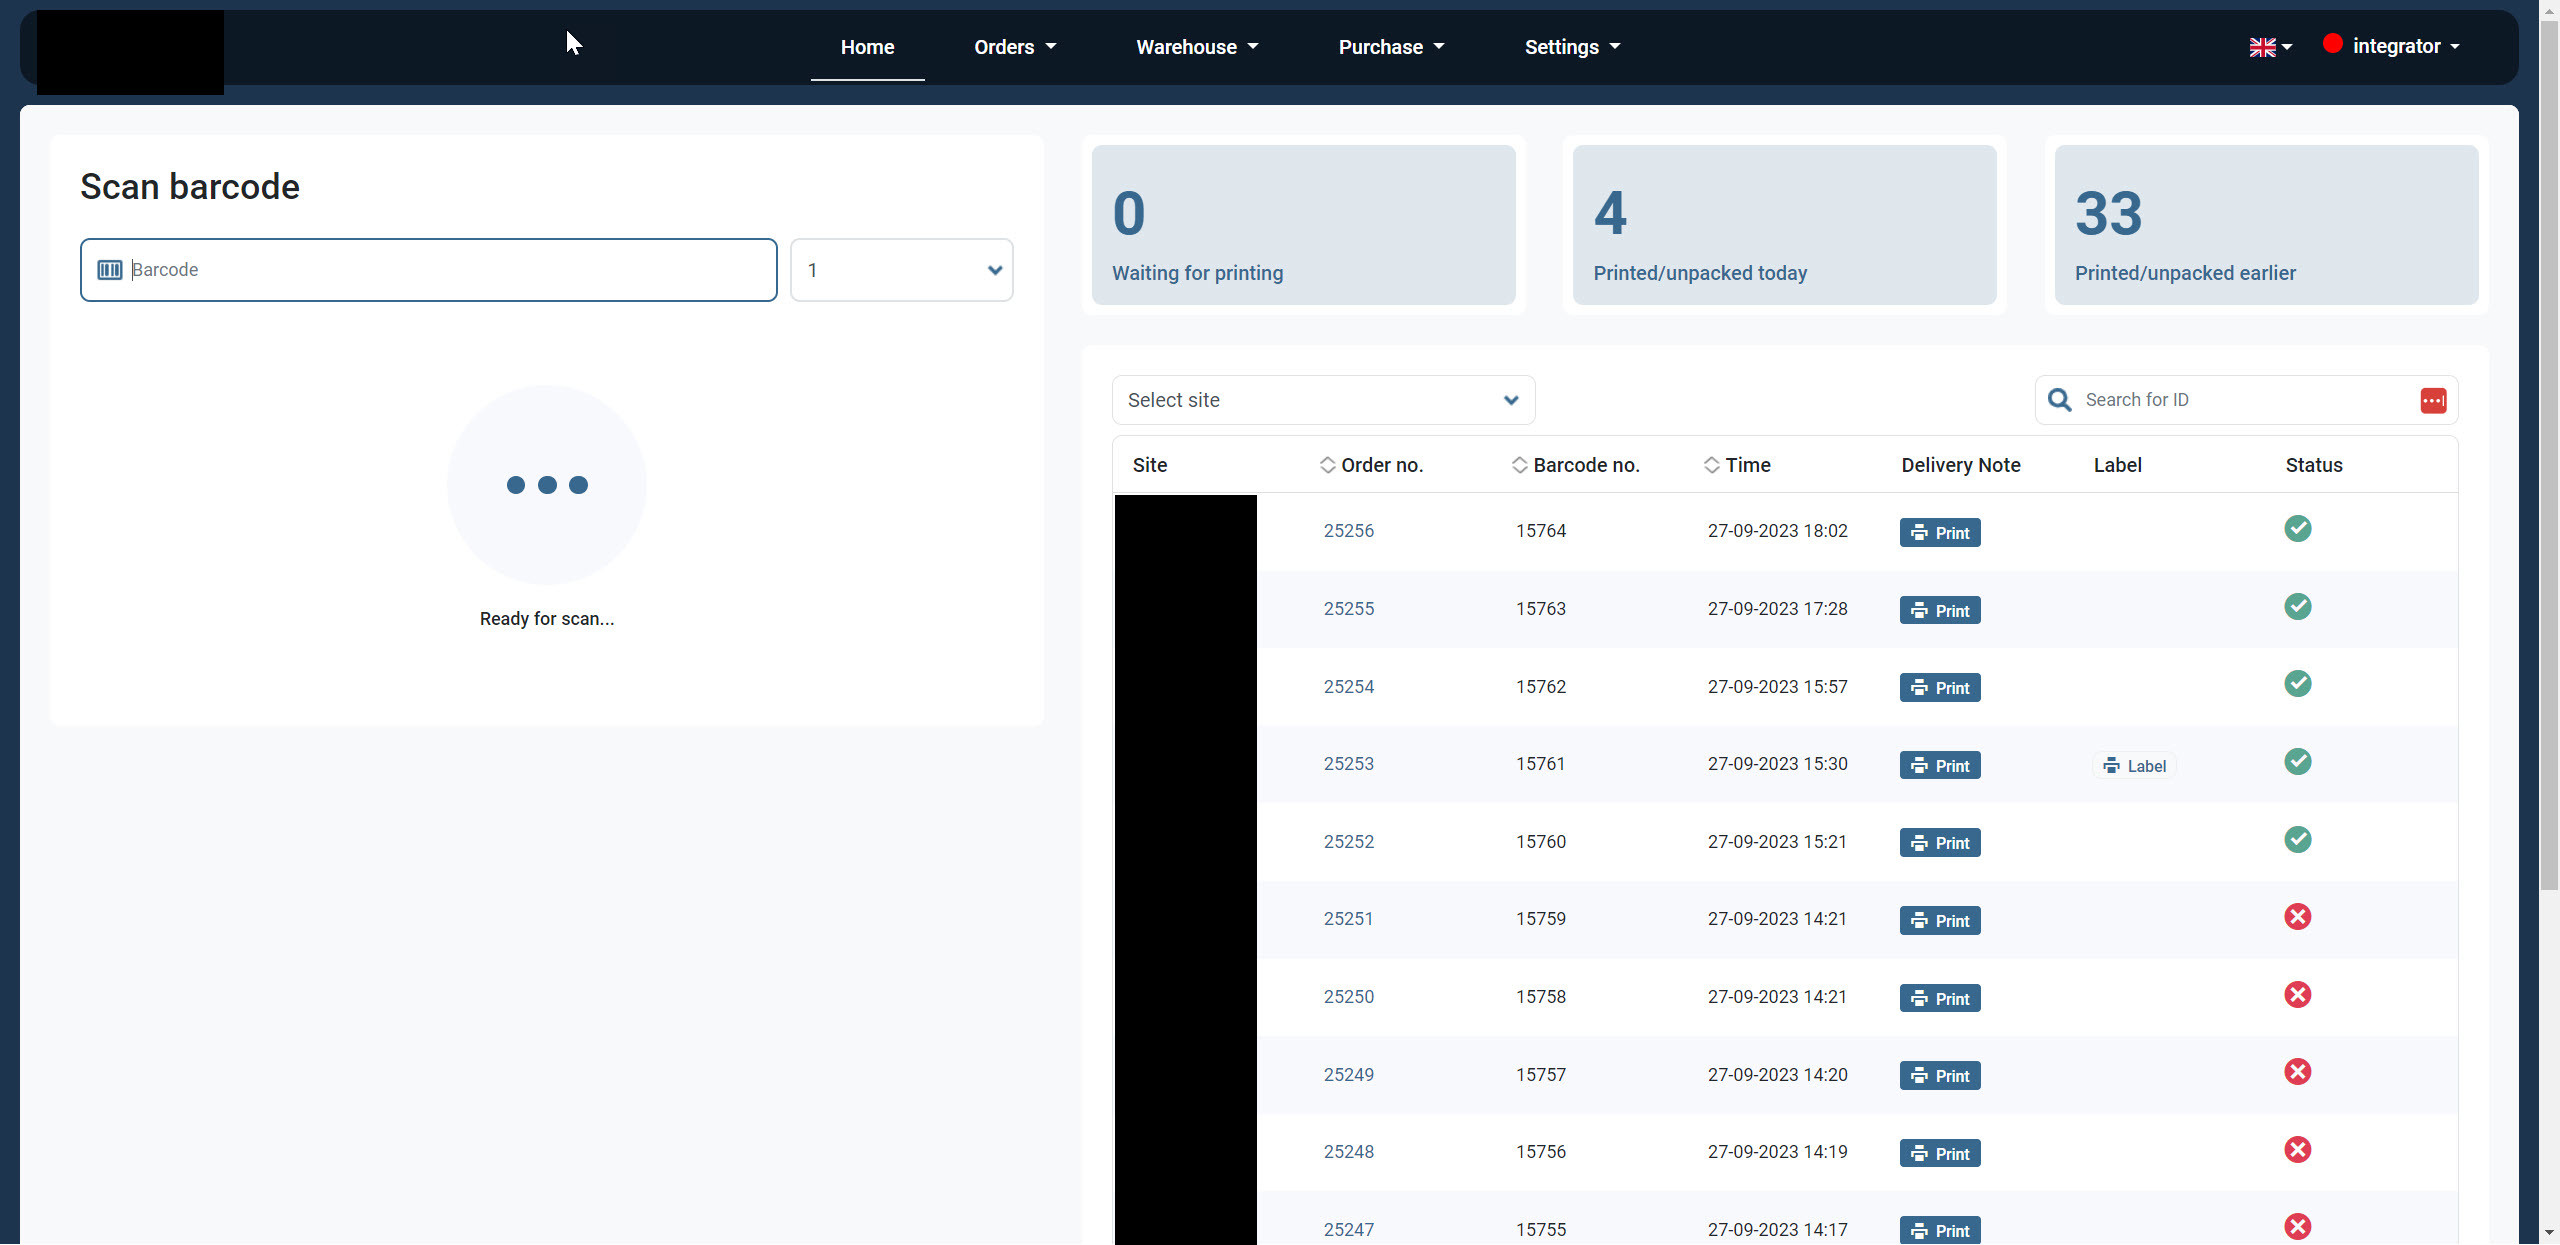The height and width of the screenshot is (1245, 2560).
Task: Click the red dots icon in the search box
Action: [x=2433, y=401]
